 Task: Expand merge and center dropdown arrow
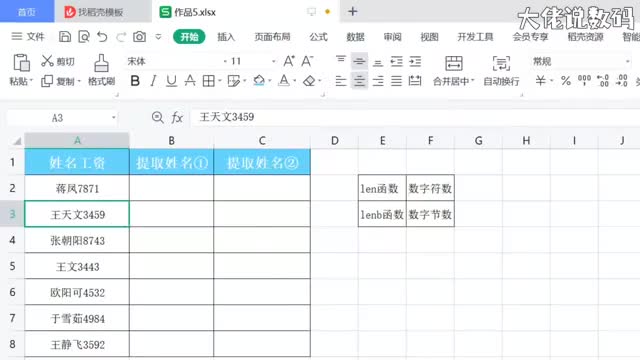(x=472, y=81)
